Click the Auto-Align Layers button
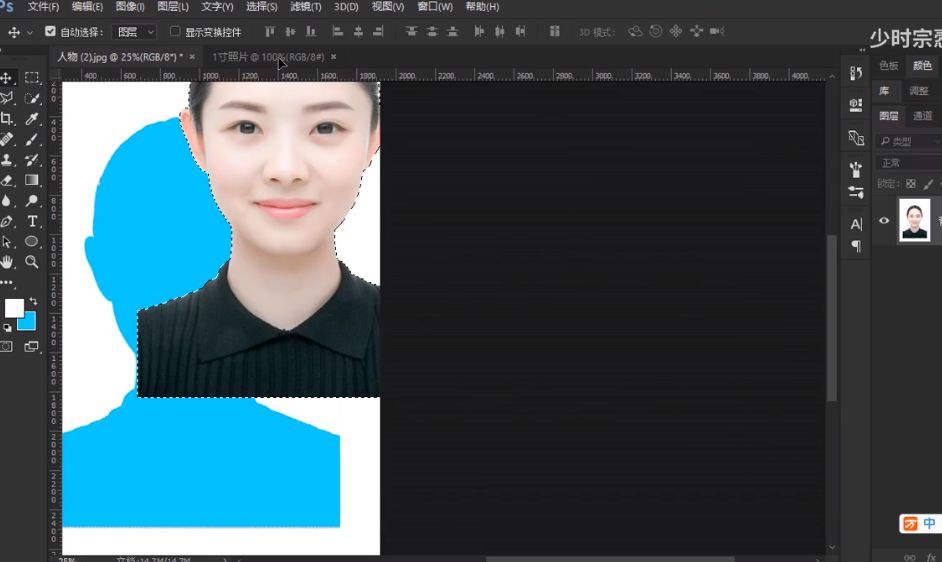 click(x=555, y=31)
